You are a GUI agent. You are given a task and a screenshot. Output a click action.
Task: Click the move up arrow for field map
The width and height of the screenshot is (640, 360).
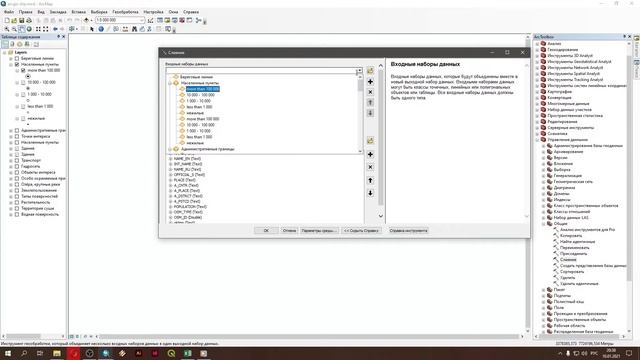[370, 180]
